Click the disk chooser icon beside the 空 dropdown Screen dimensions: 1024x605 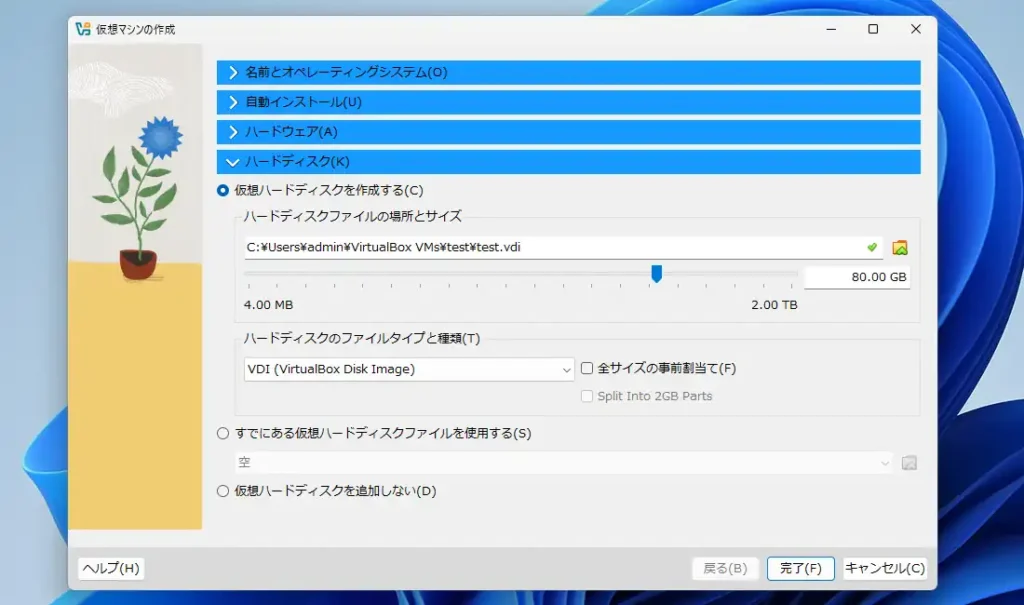tap(908, 462)
